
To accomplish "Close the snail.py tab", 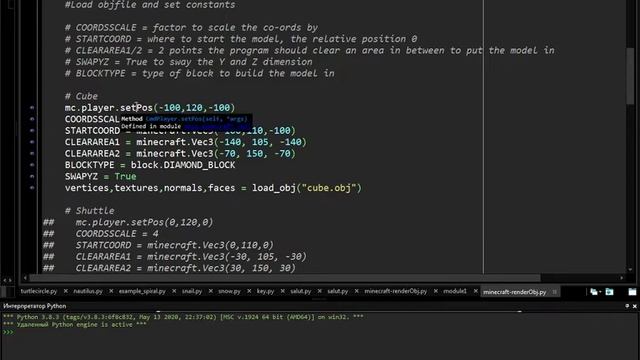I will tap(210, 291).
